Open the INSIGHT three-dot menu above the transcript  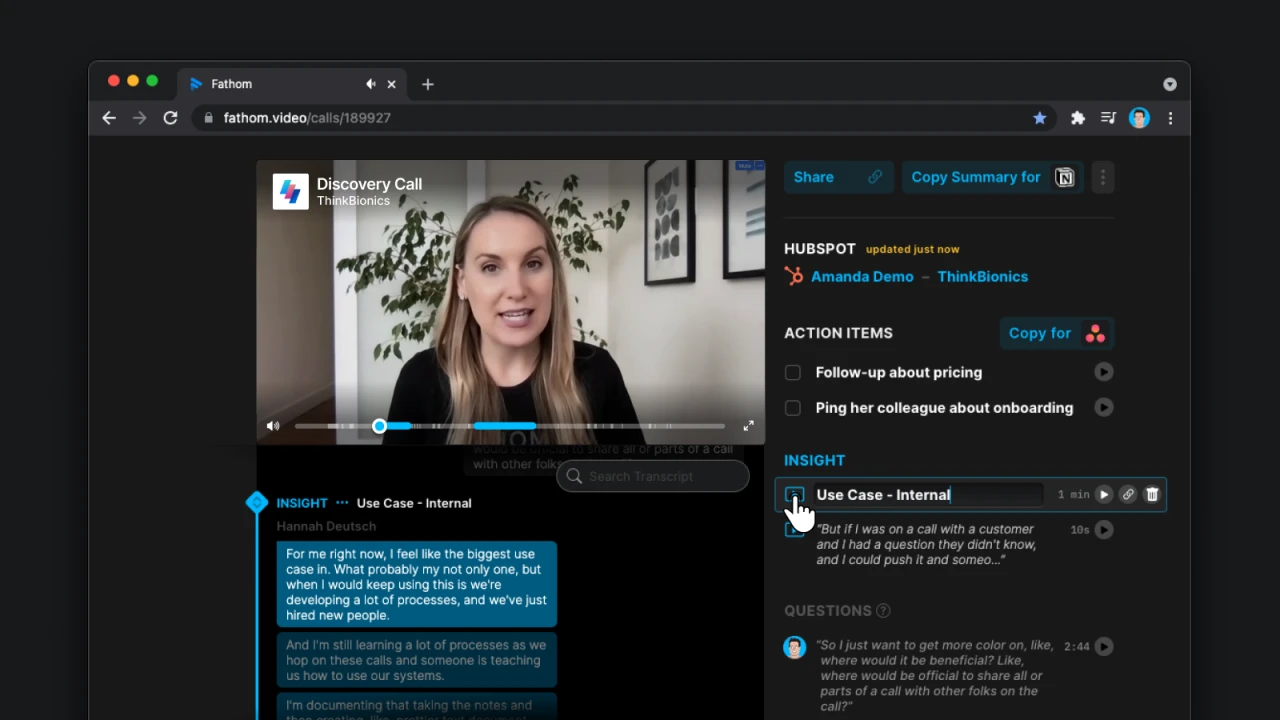coord(341,503)
